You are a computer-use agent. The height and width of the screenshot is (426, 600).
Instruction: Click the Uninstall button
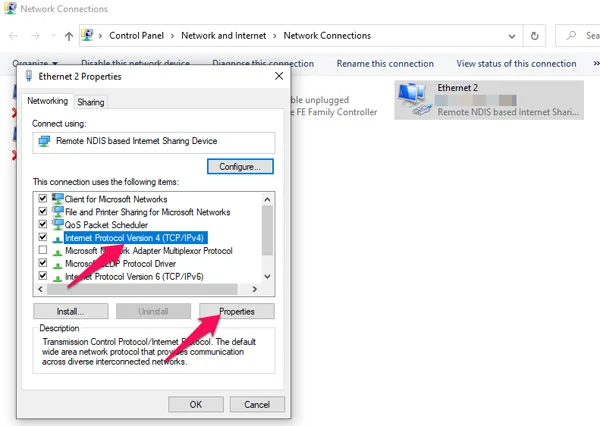click(x=153, y=311)
